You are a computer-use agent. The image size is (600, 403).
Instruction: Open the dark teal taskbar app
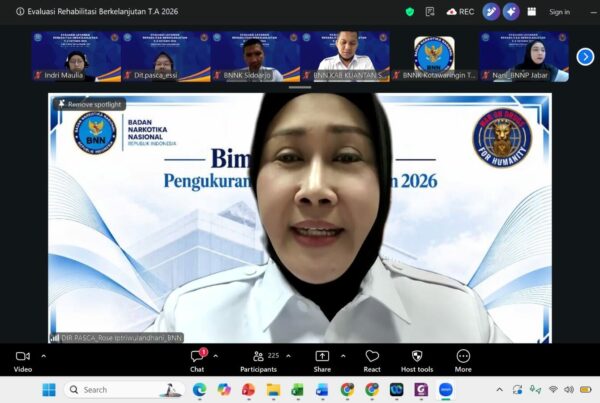tap(396, 390)
